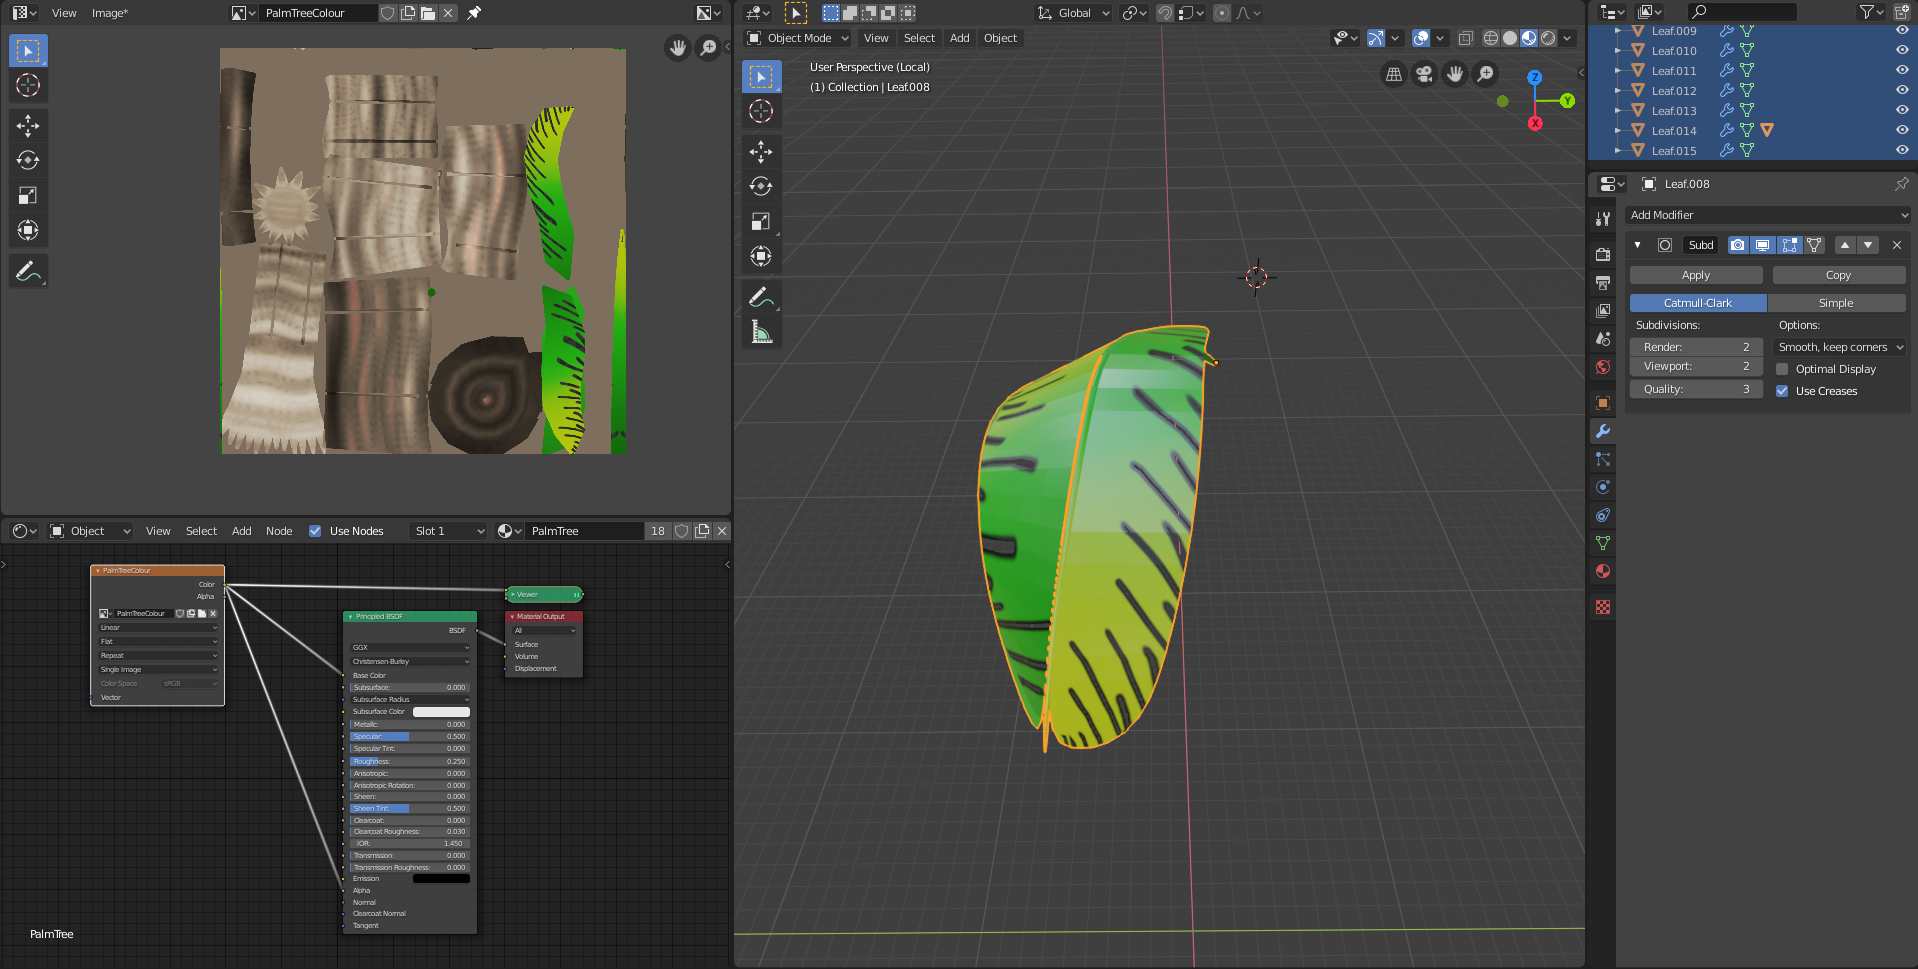Viewport: 1918px width, 969px height.
Task: Open the Object Mode dropdown
Action: point(799,38)
